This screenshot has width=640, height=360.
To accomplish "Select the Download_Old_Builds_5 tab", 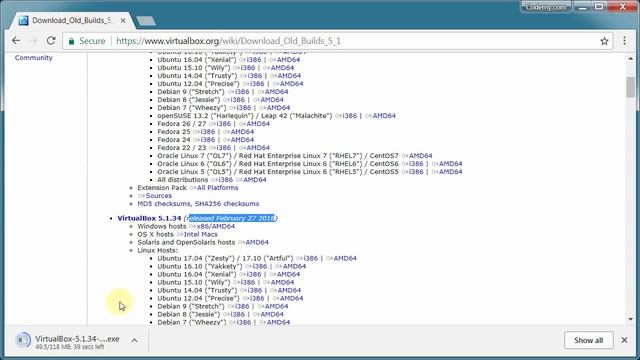I will tap(72, 20).
